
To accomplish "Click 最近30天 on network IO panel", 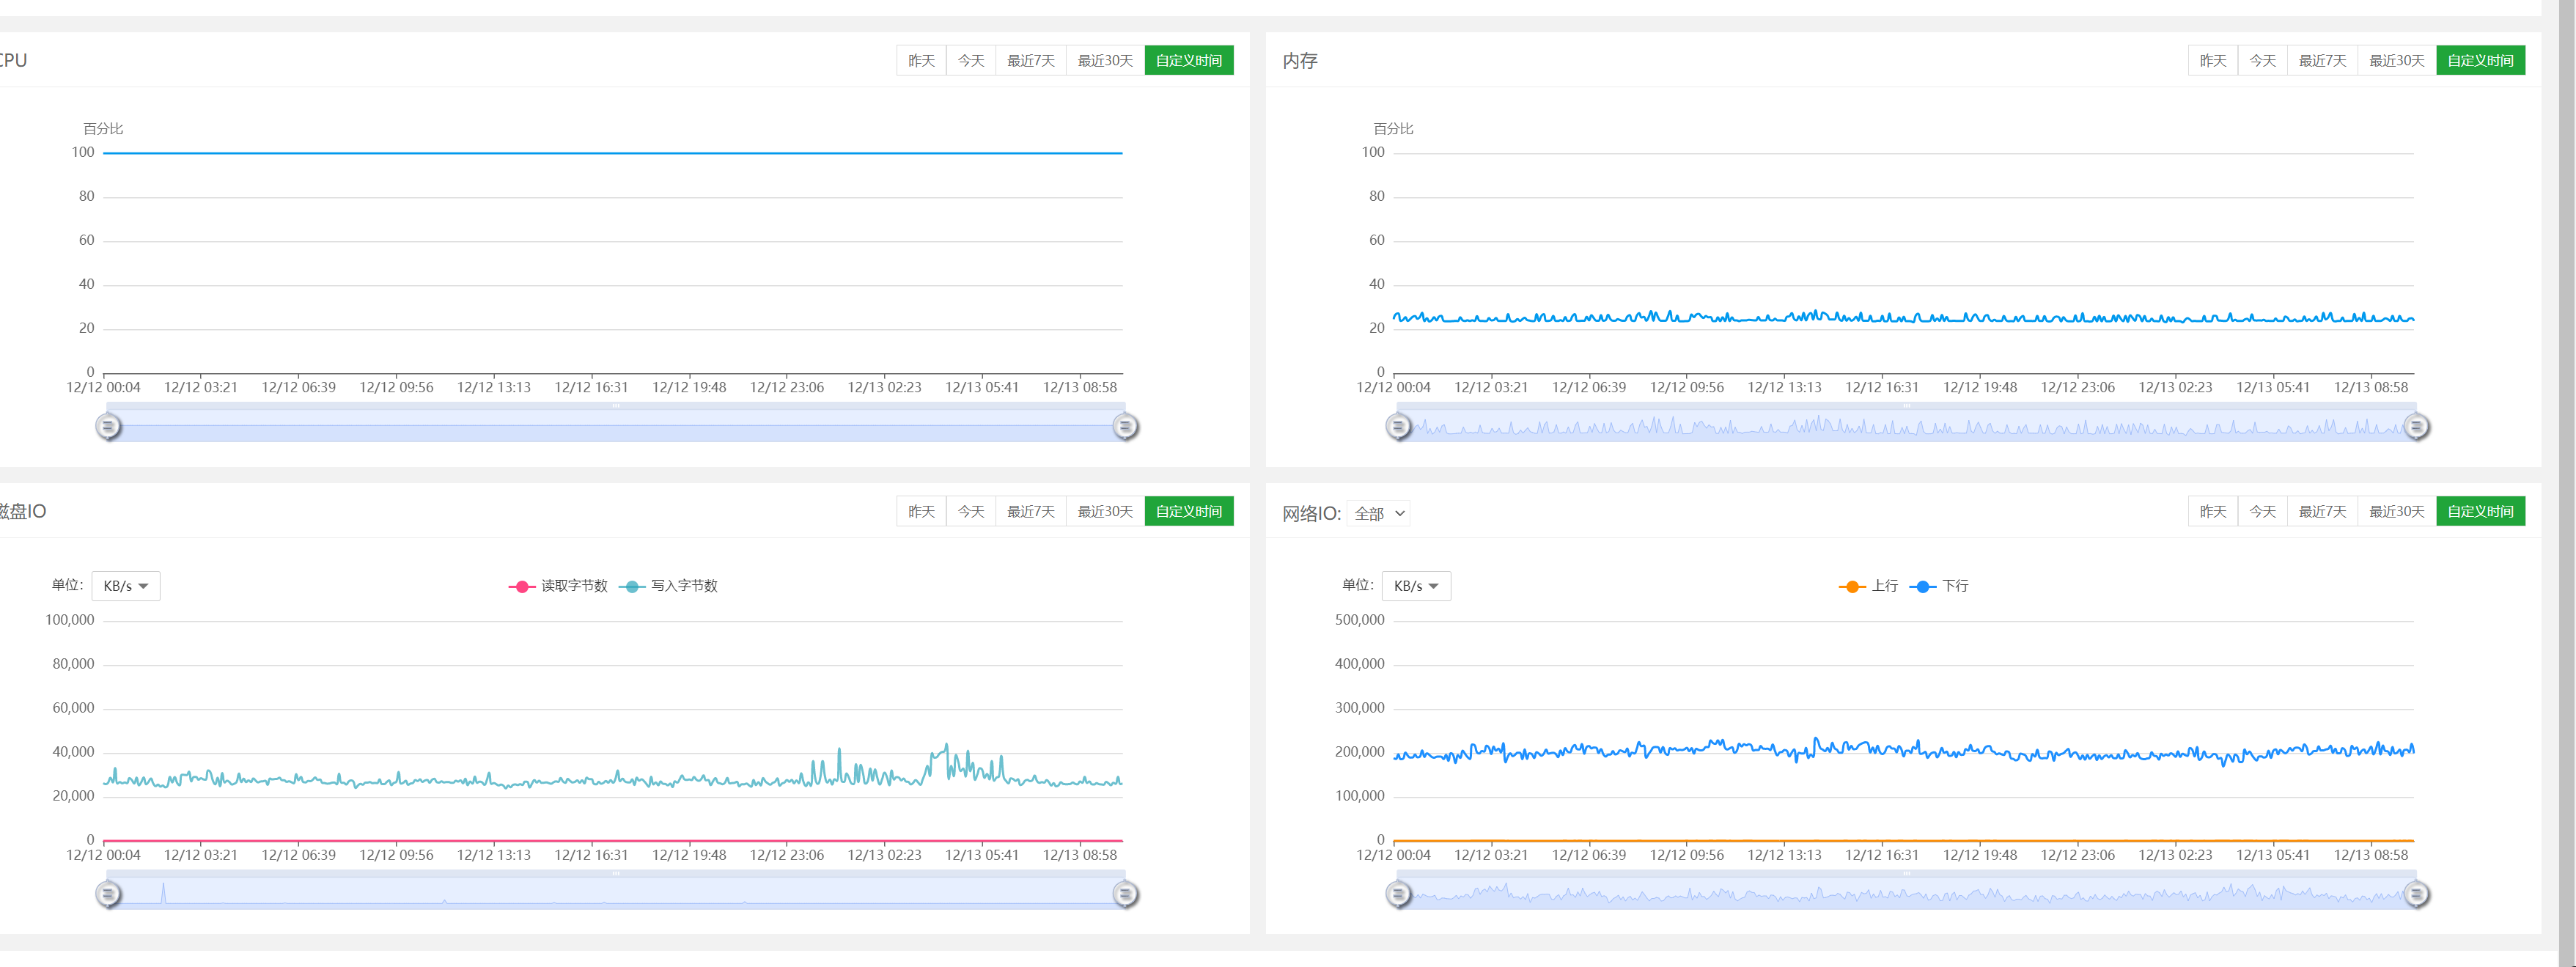I will (2396, 511).
